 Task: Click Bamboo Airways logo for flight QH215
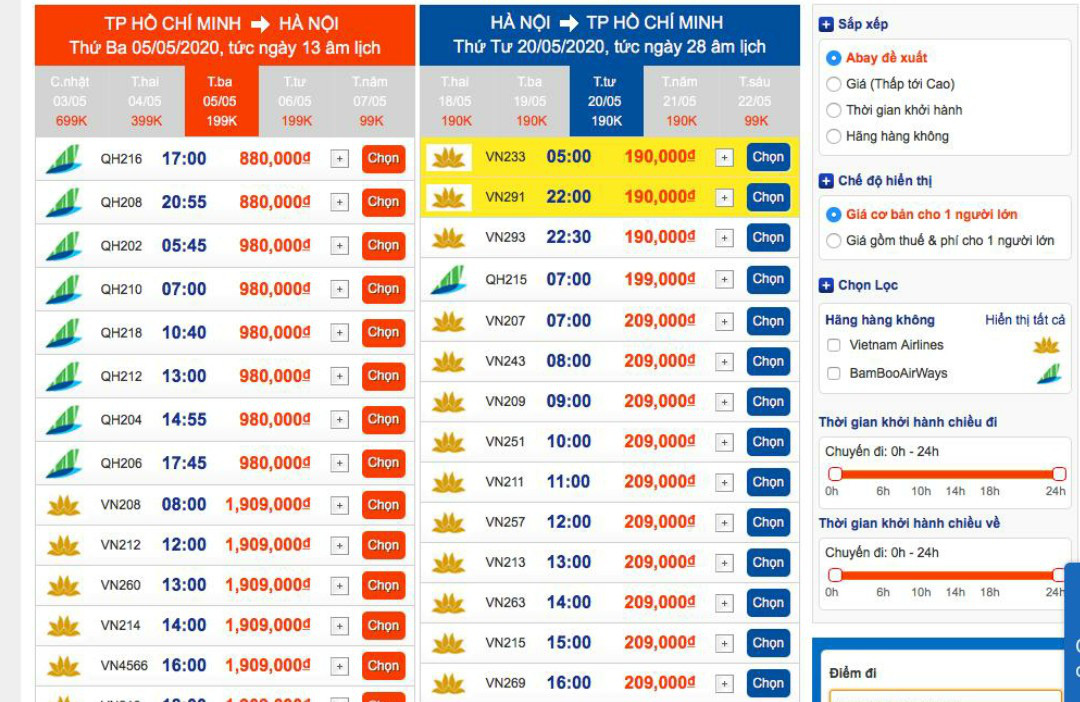tap(449, 279)
